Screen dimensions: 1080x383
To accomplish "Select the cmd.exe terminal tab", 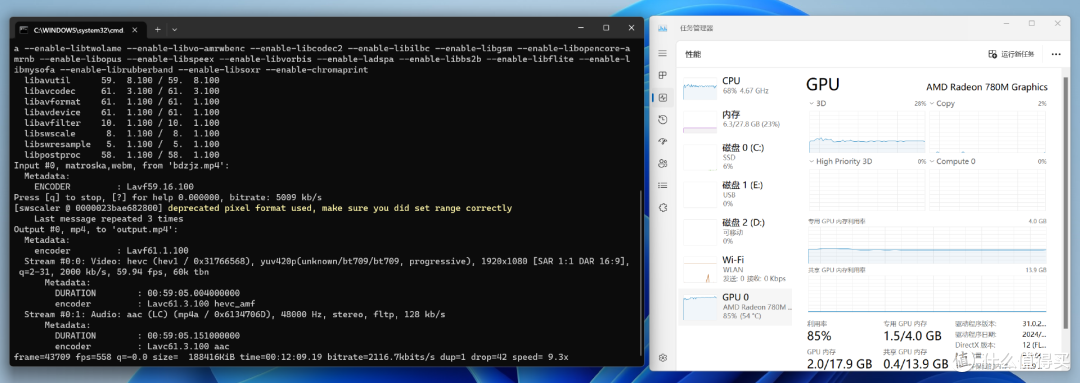I will pos(80,29).
